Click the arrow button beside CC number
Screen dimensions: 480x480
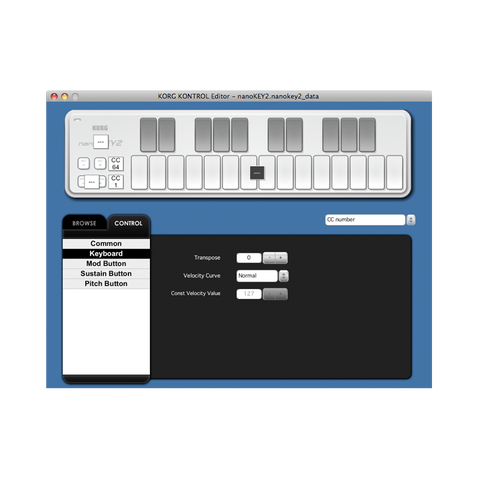pyautogui.click(x=411, y=220)
